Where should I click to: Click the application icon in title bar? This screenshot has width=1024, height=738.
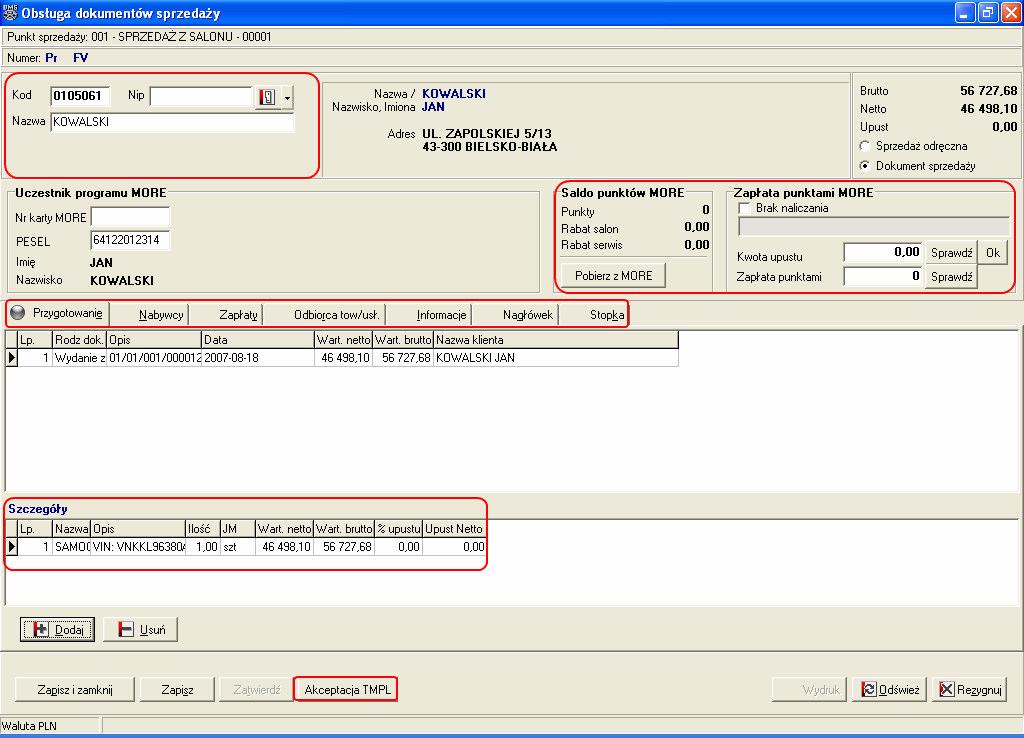10,12
